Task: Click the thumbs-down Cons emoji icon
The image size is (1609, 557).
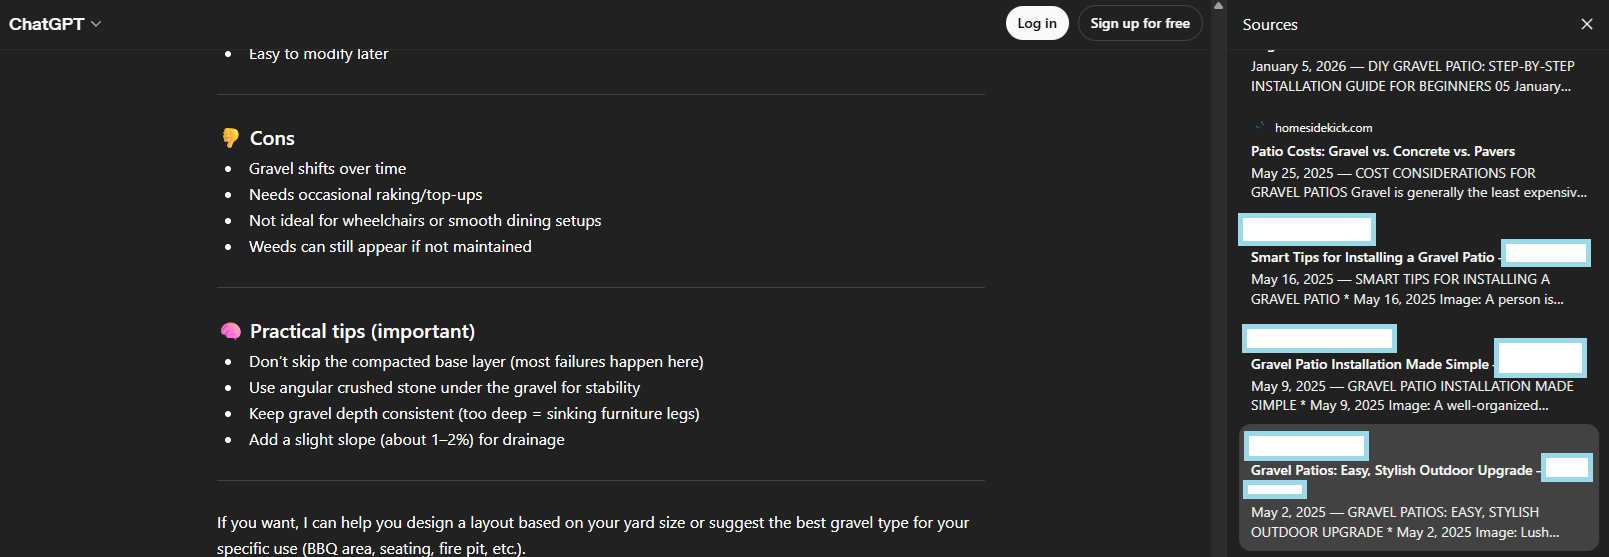Action: 231,138
